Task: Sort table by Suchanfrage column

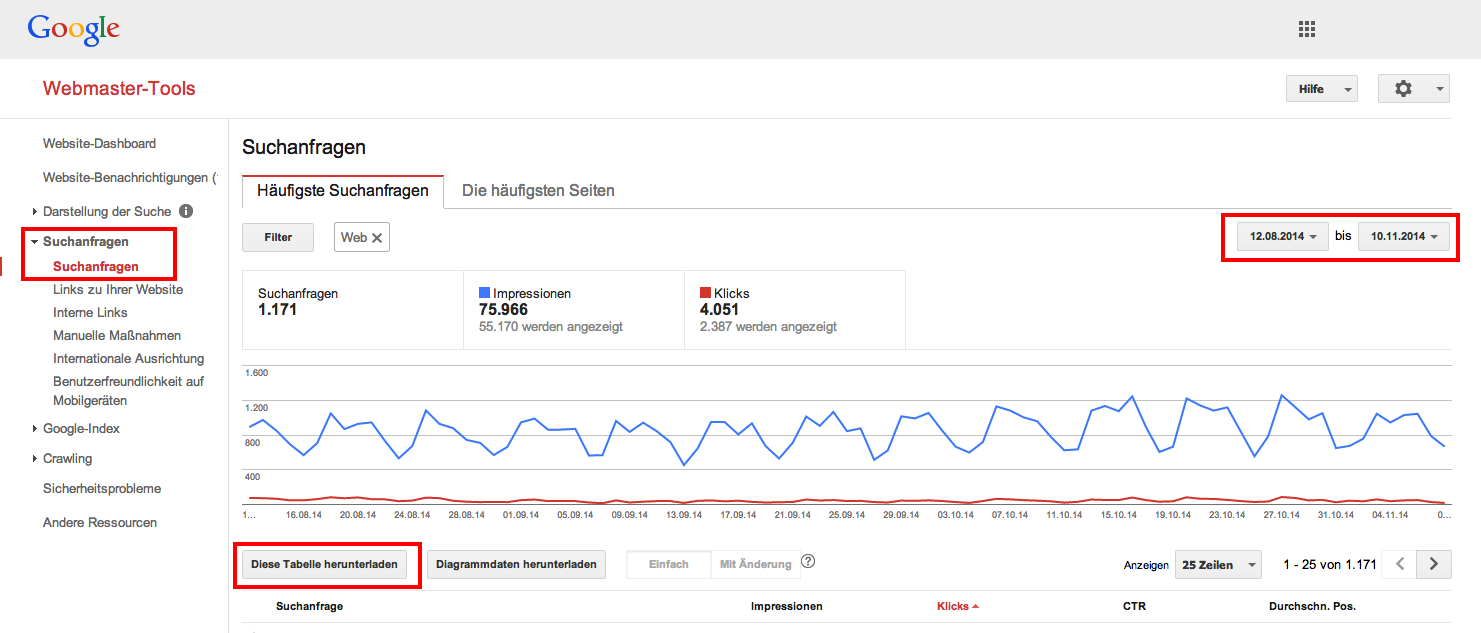Action: 309,607
